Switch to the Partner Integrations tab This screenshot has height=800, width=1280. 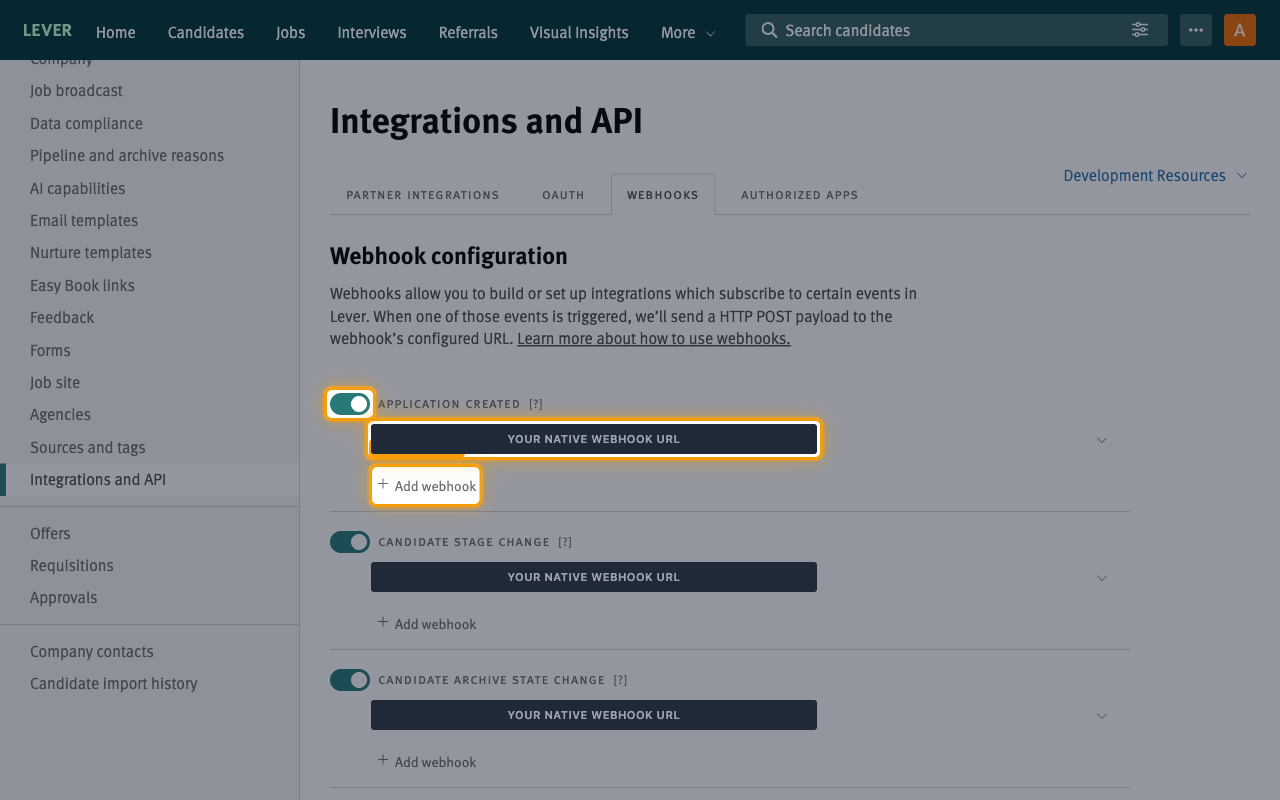[423, 195]
